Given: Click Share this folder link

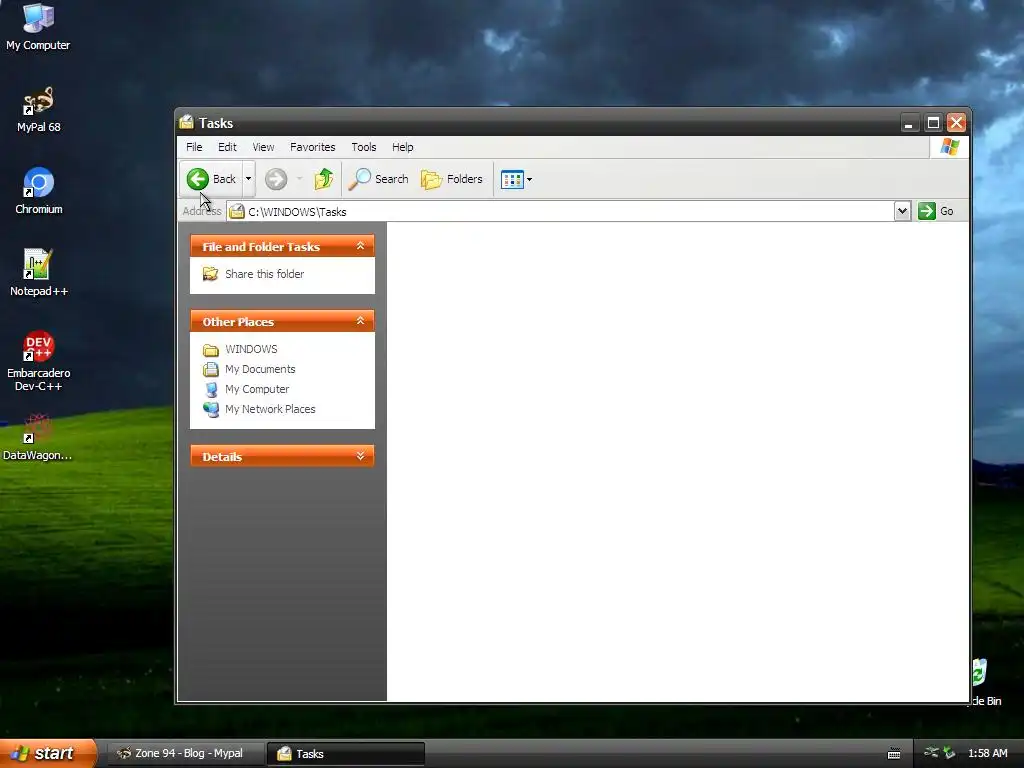Looking at the screenshot, I should [264, 274].
